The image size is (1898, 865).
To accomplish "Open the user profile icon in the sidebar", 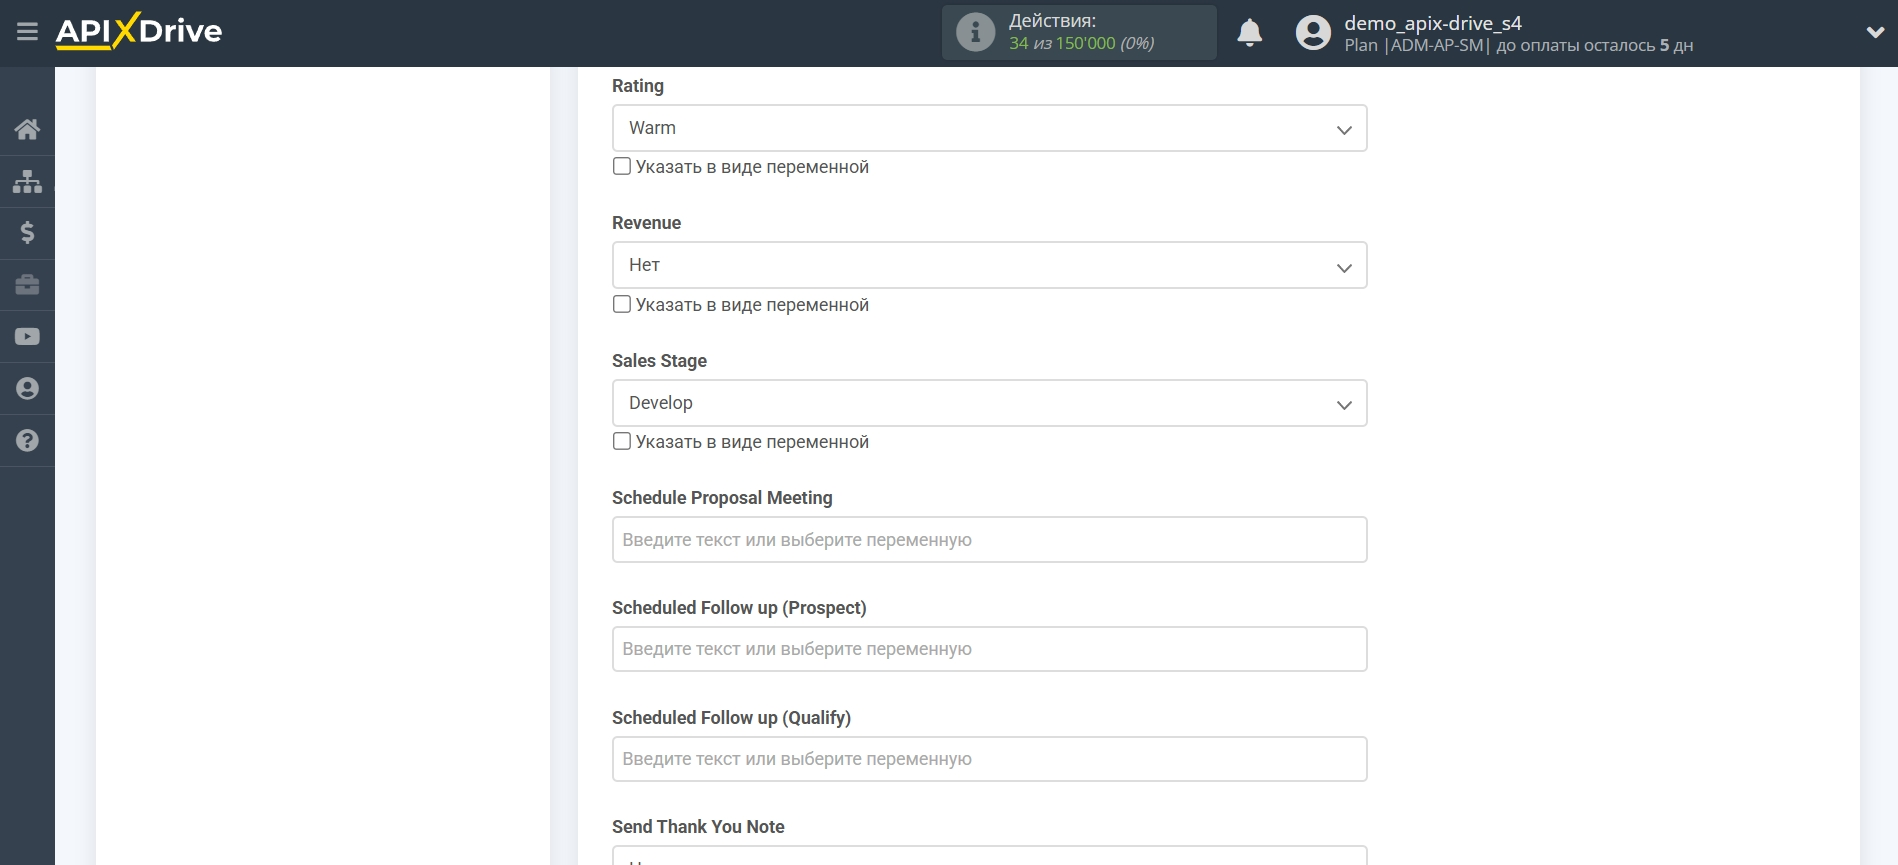I will tap(27, 389).
